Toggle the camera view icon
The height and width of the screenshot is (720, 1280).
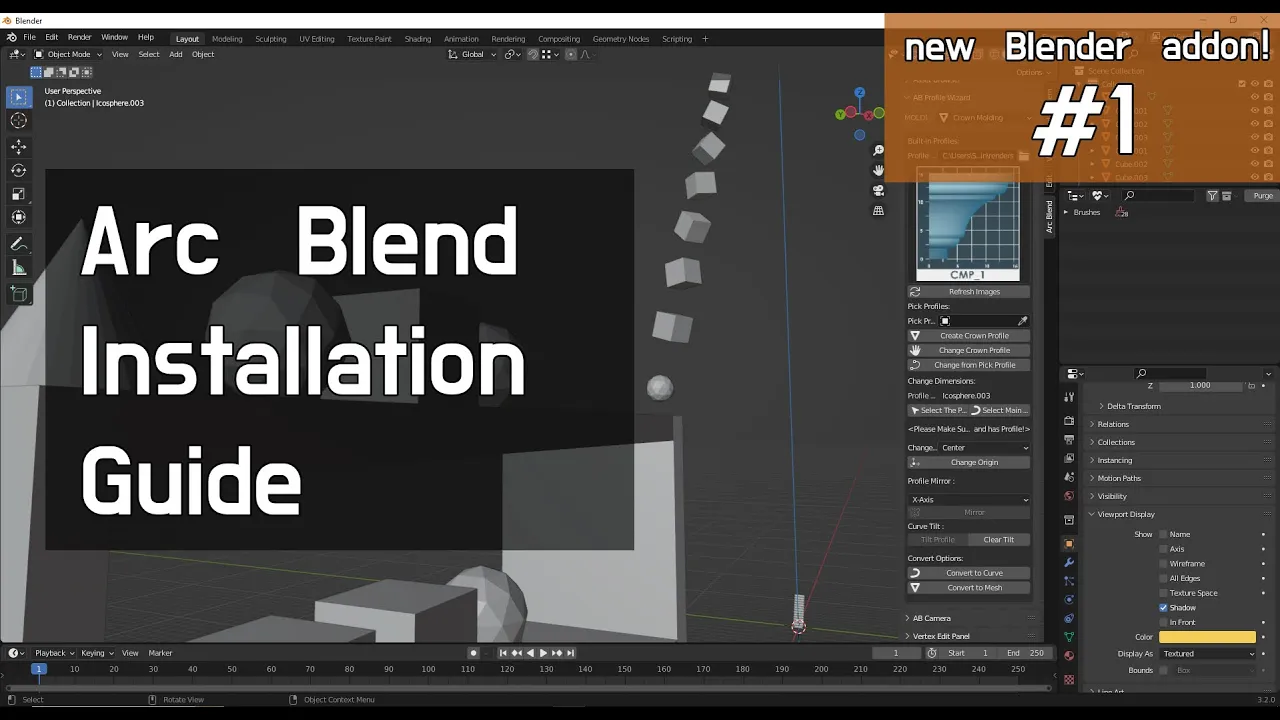[x=879, y=190]
